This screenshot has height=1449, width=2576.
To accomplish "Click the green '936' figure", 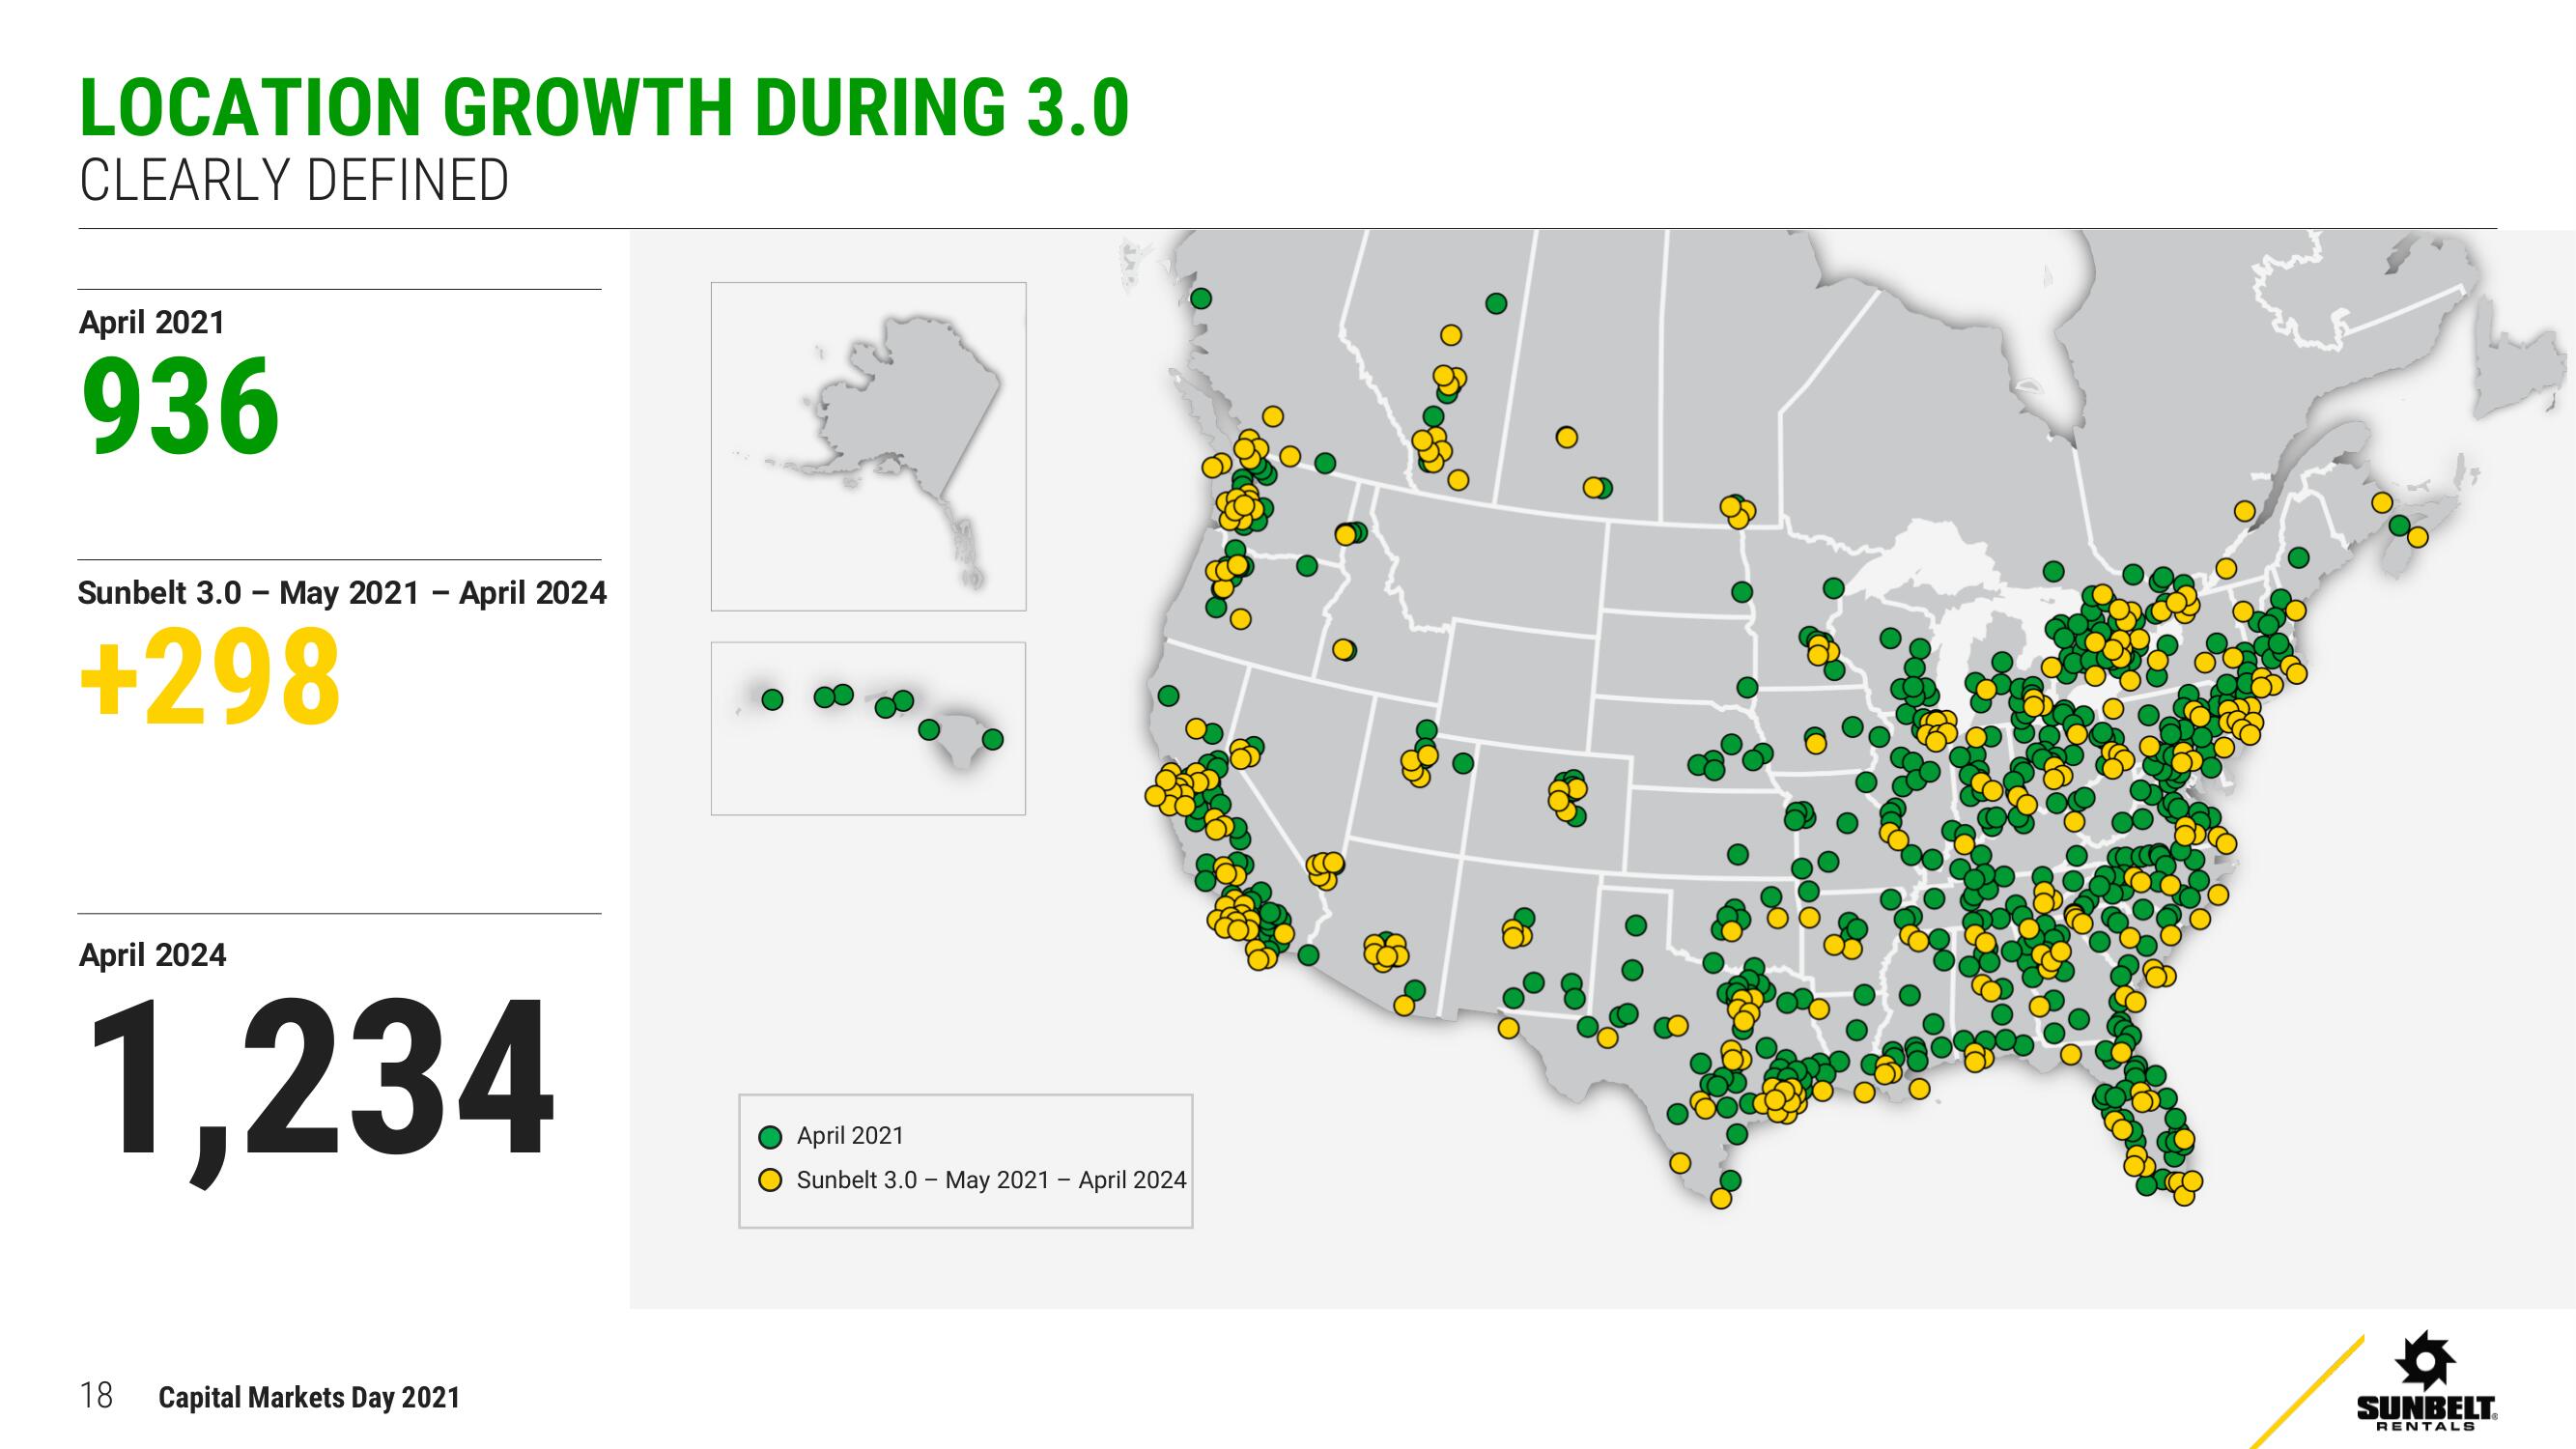I will [180, 407].
